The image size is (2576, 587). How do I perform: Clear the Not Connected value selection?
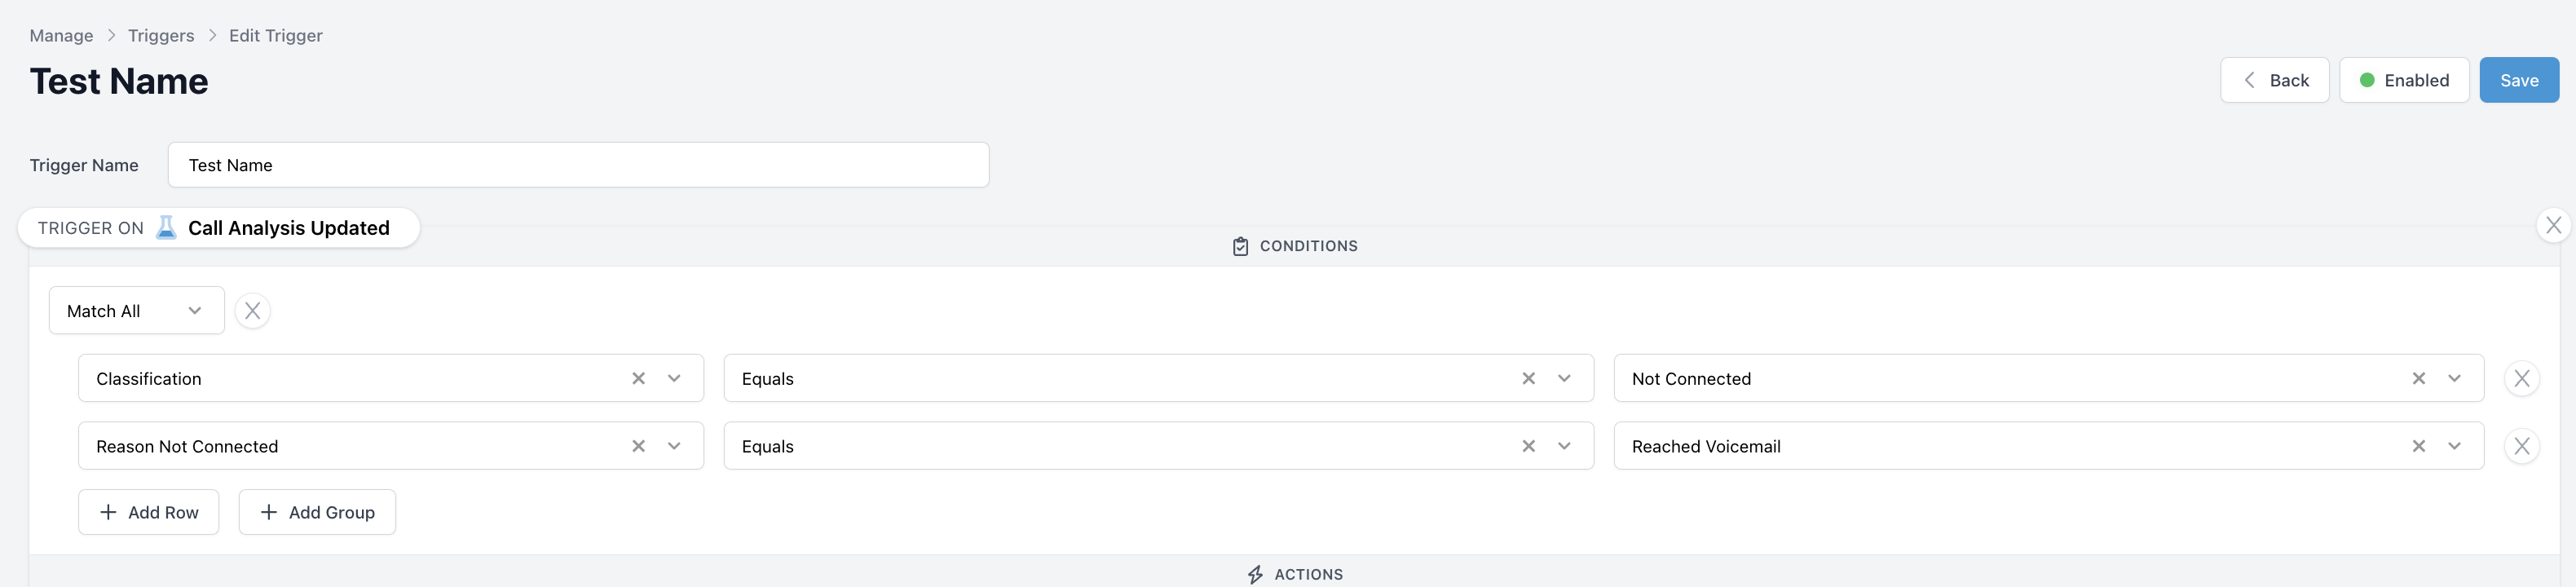click(x=2418, y=378)
